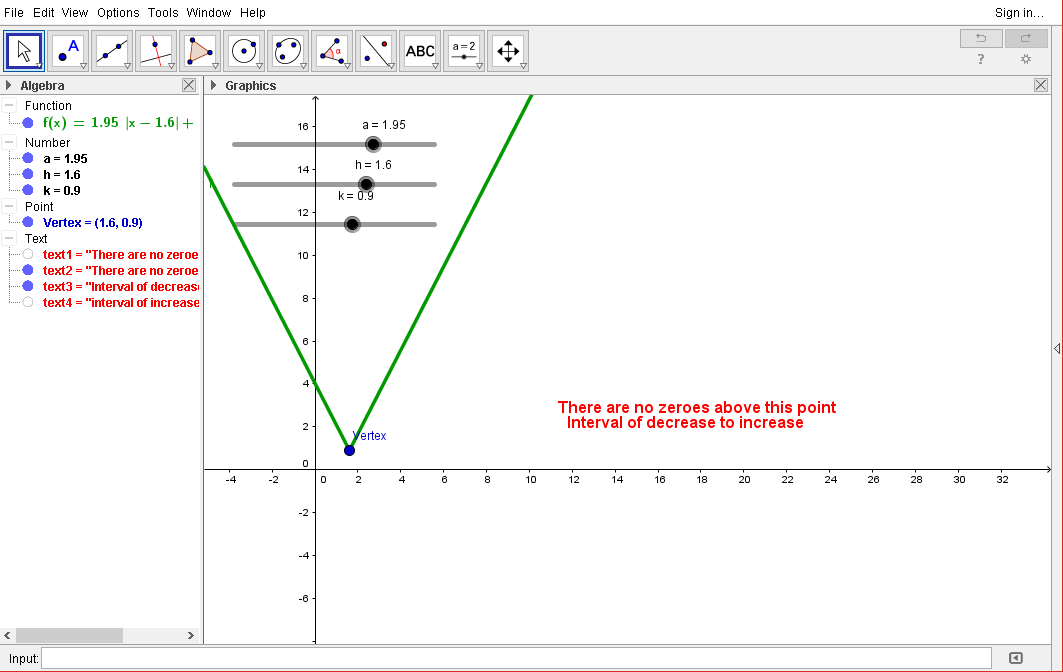
Task: Open the settings gear icon
Action: click(1026, 59)
